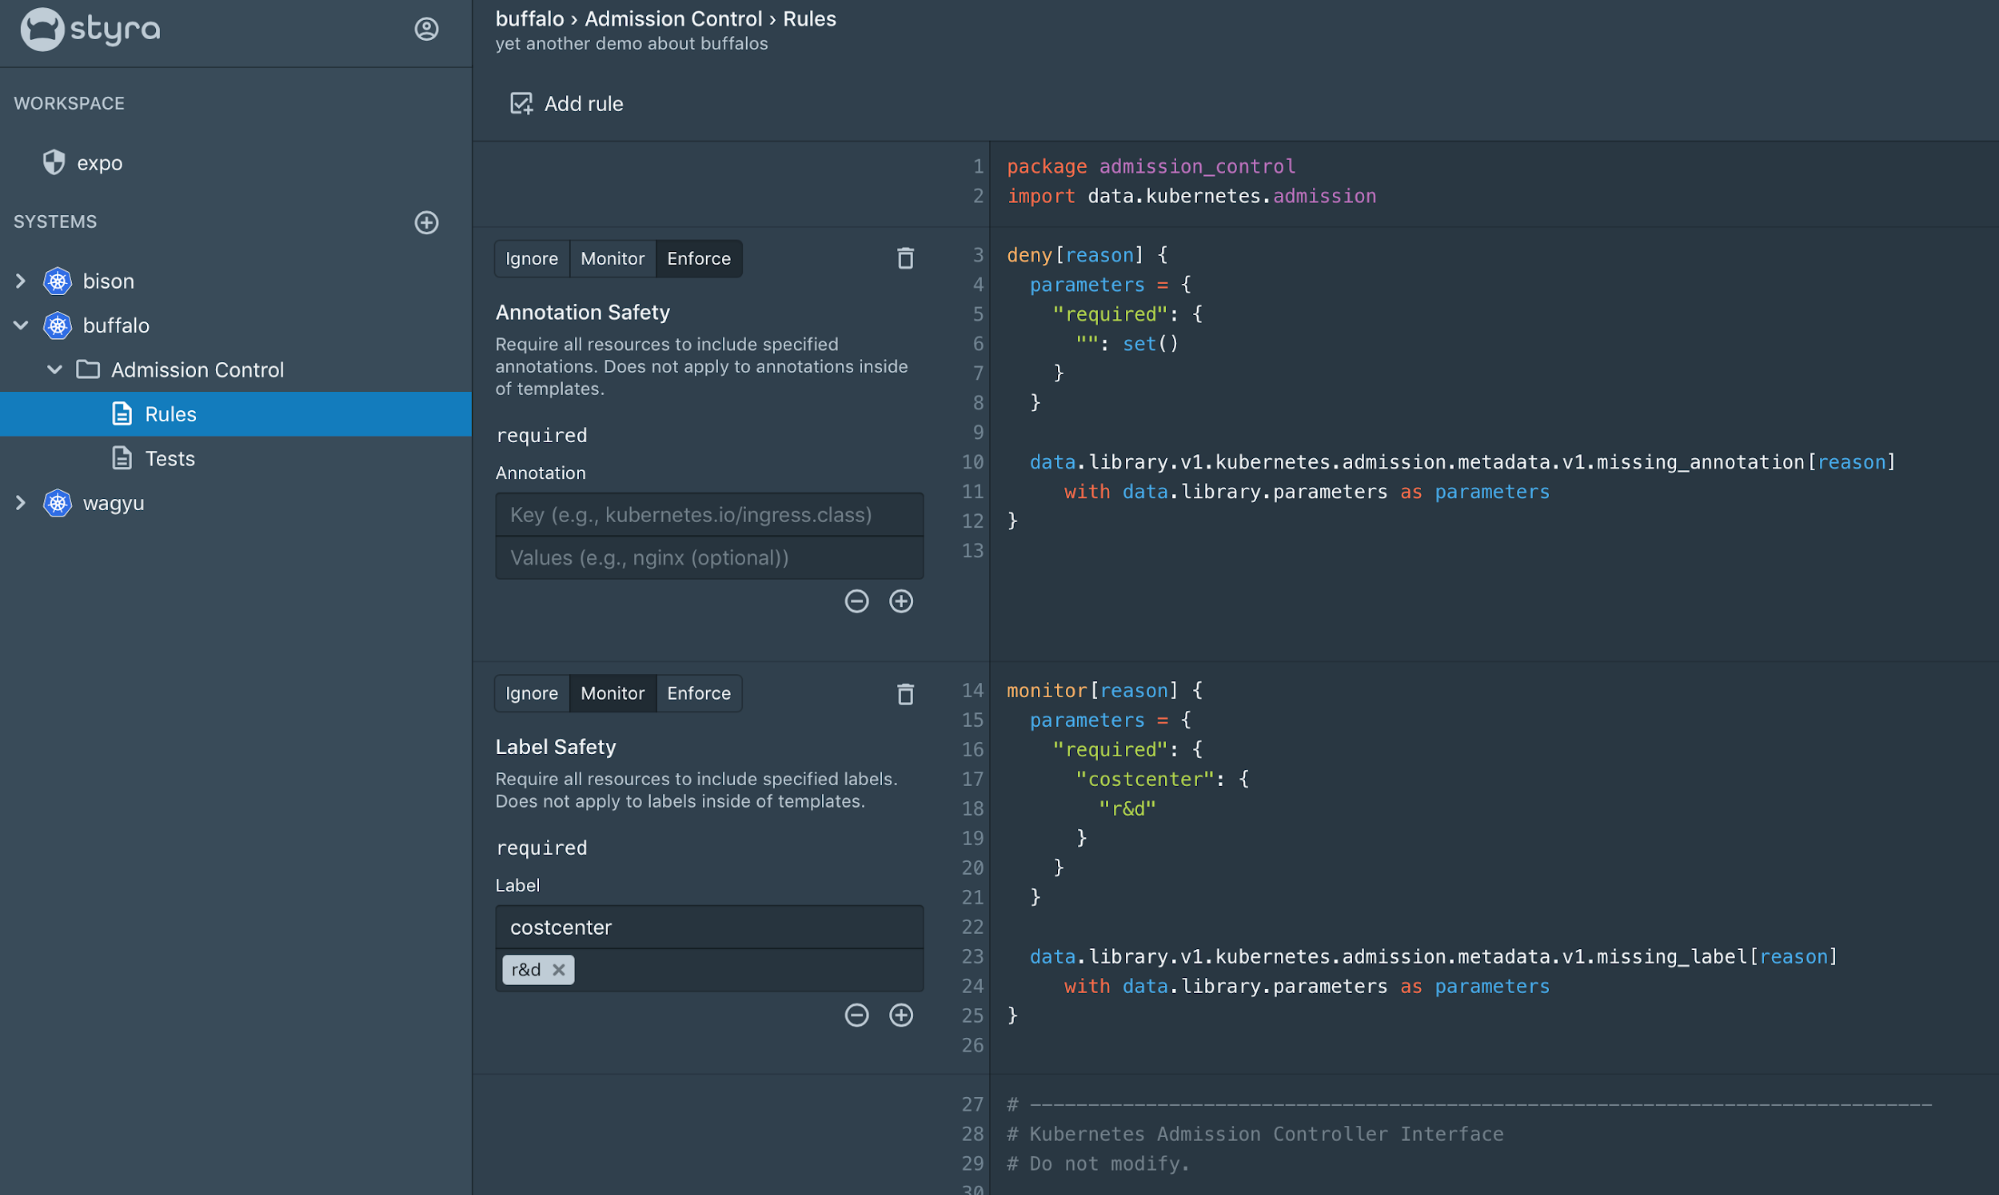Click the set() code on line 6
Viewport: 1999px width, 1195px height.
point(1150,344)
